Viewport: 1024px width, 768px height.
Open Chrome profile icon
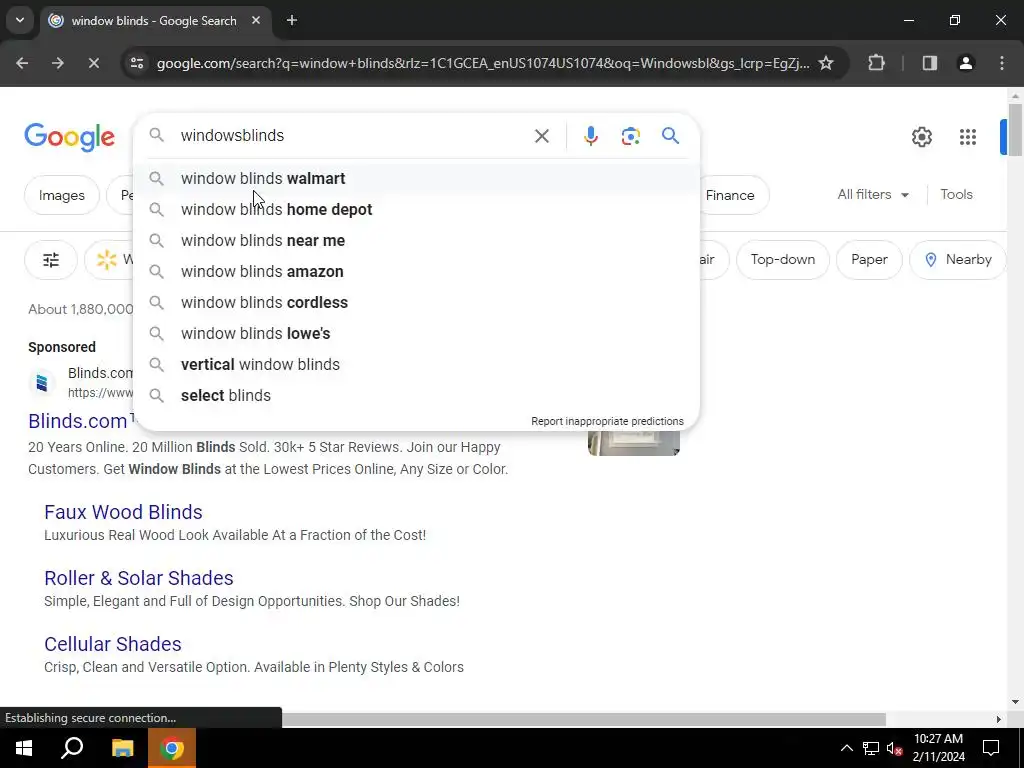966,63
